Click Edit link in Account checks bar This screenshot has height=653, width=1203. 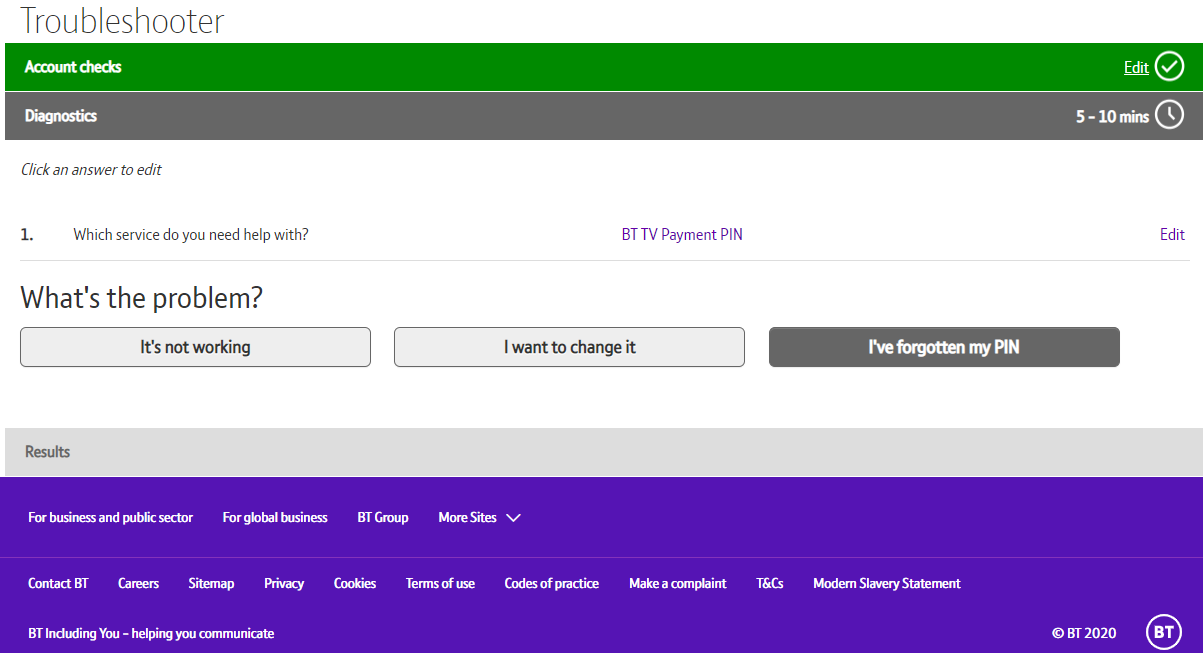[1136, 67]
